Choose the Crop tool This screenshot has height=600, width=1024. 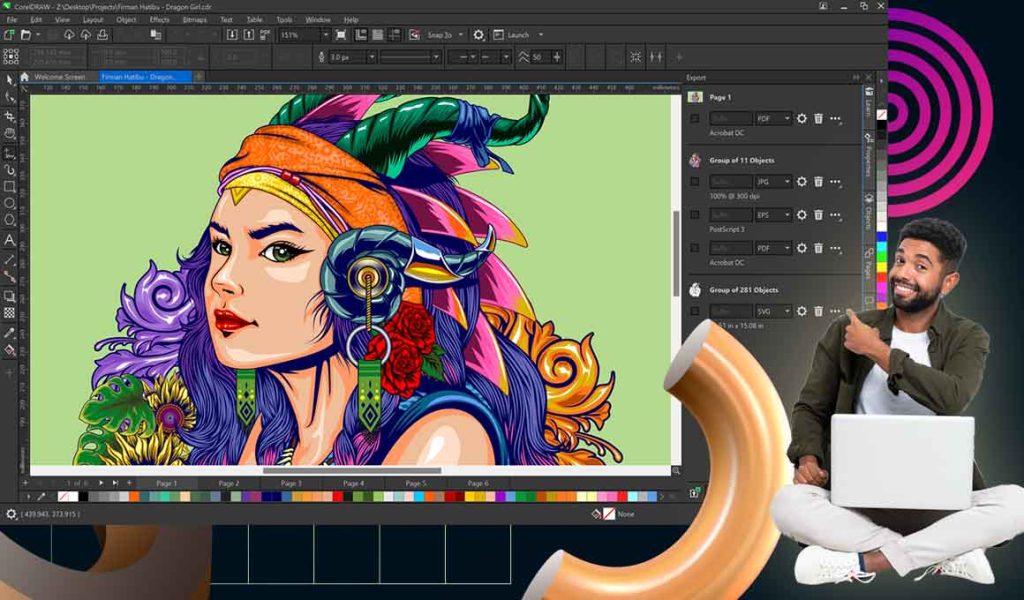click(x=9, y=116)
